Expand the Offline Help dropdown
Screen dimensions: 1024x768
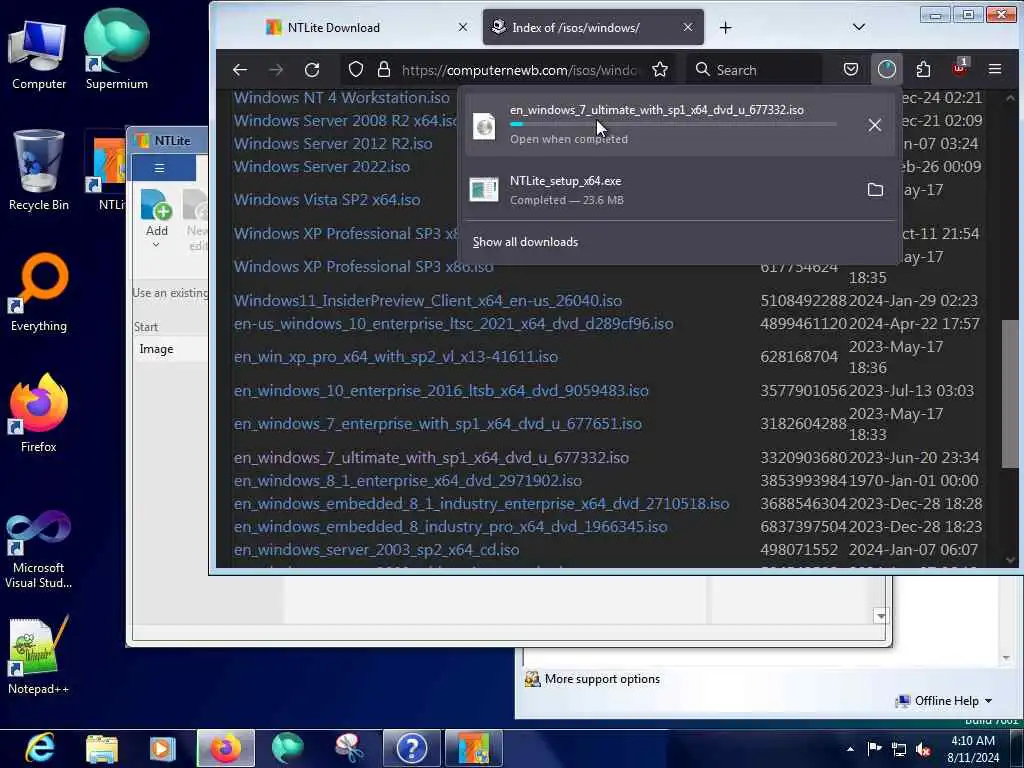tap(945, 701)
